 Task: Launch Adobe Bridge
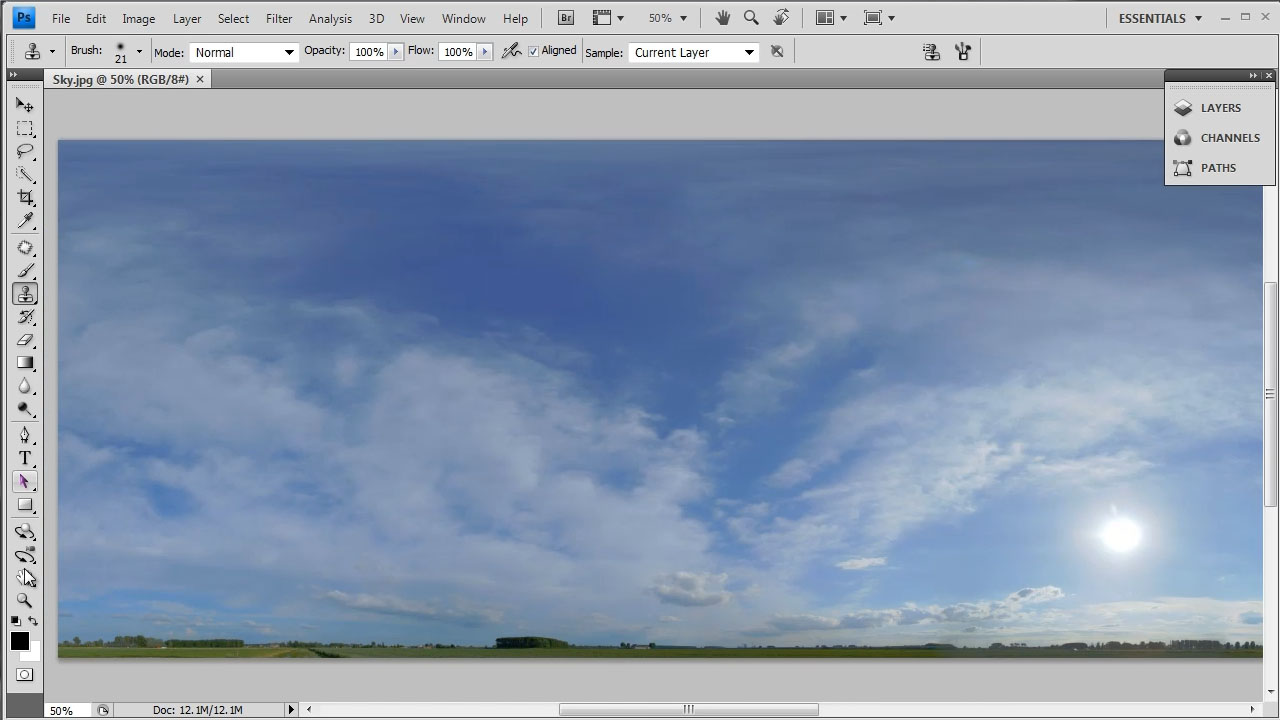point(566,18)
